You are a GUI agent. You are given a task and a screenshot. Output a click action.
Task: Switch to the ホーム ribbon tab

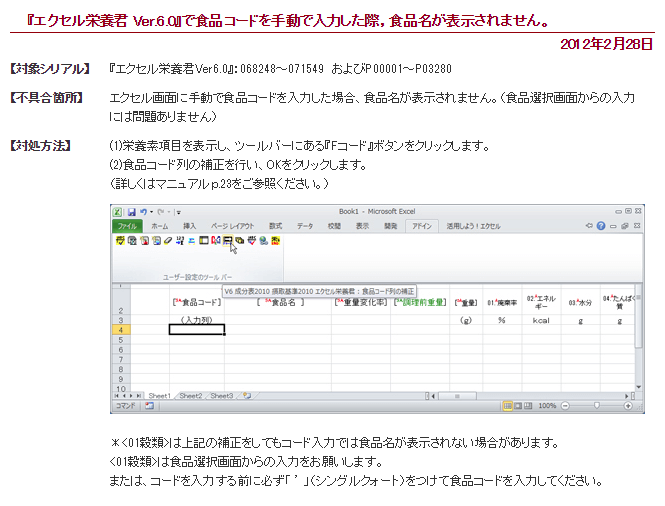click(x=159, y=226)
